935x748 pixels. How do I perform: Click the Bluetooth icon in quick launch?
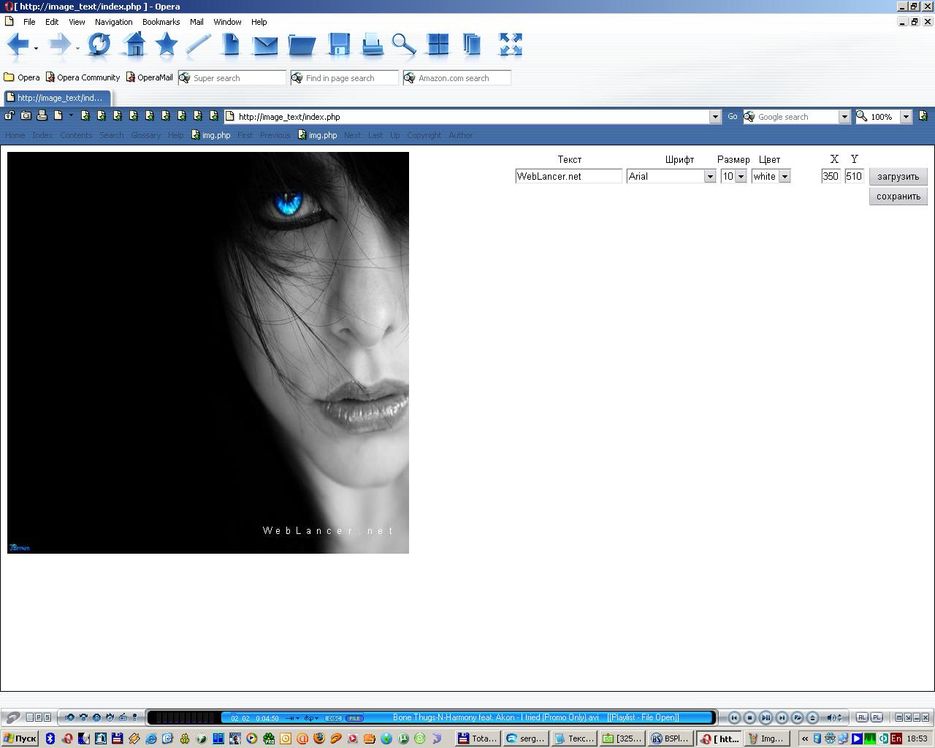coord(50,738)
